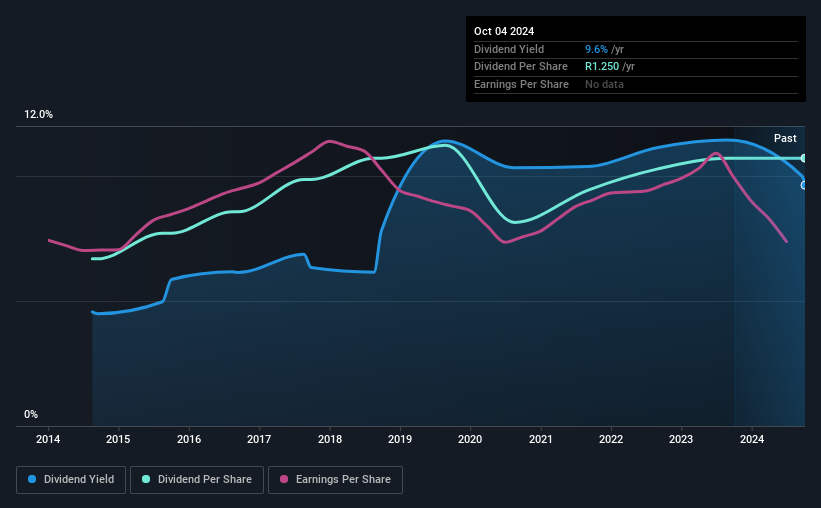This screenshot has height=508, width=821.
Task: Toggle the Earnings Per Share legend button
Action: tap(335, 480)
